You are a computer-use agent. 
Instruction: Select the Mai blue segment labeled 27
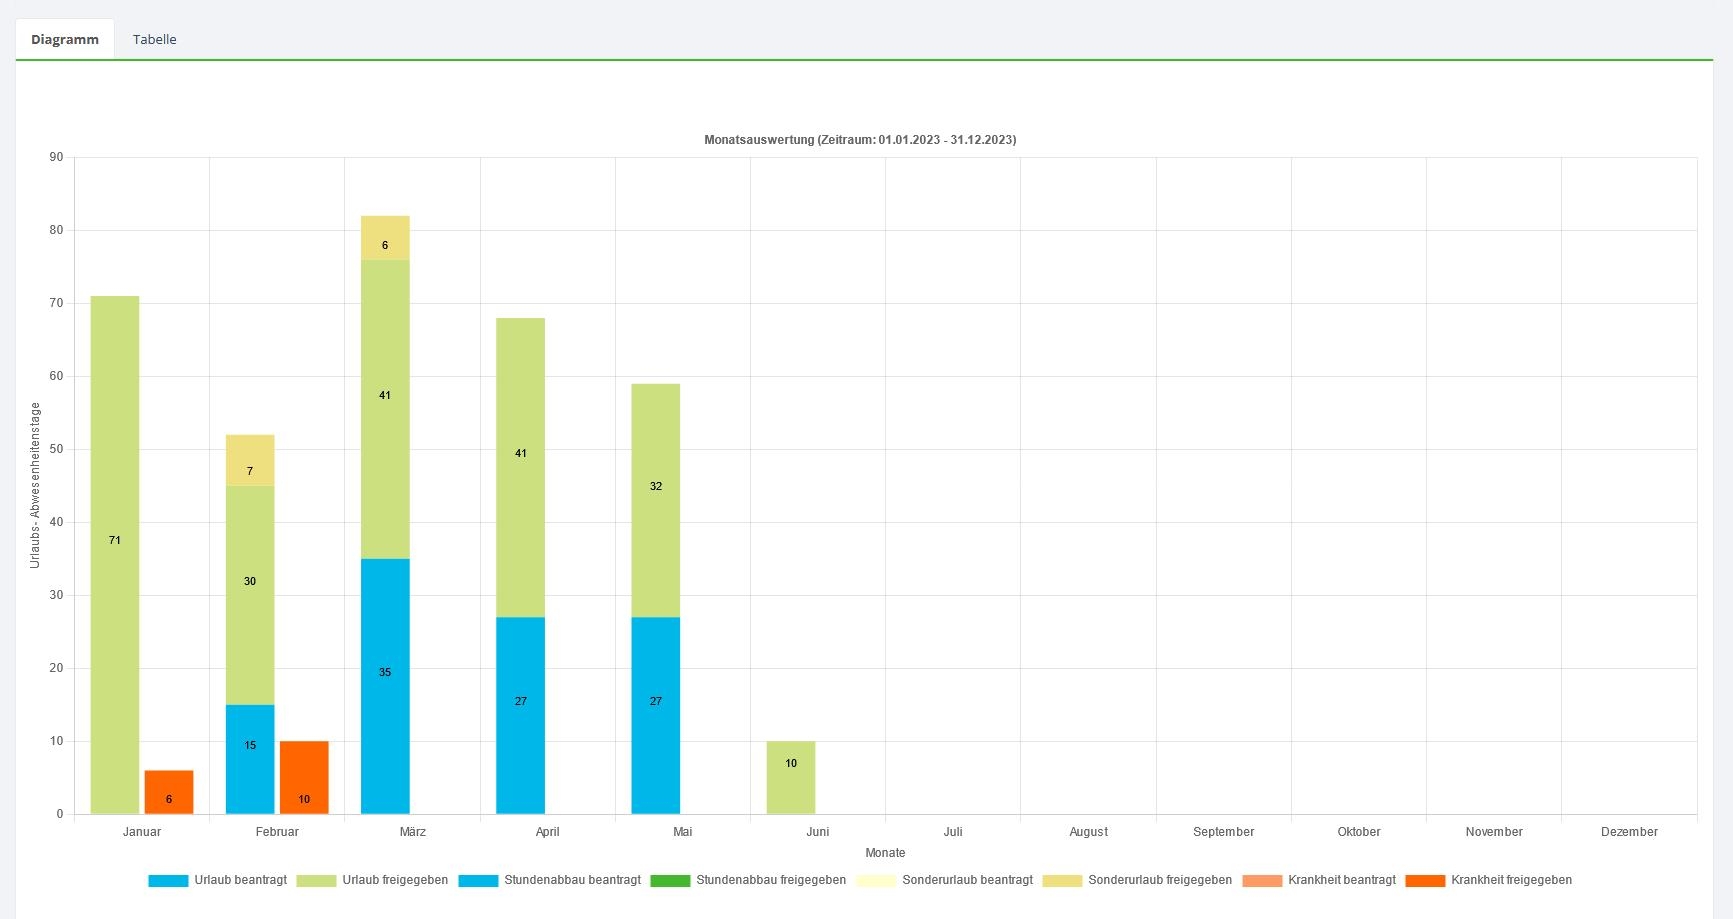pos(656,715)
